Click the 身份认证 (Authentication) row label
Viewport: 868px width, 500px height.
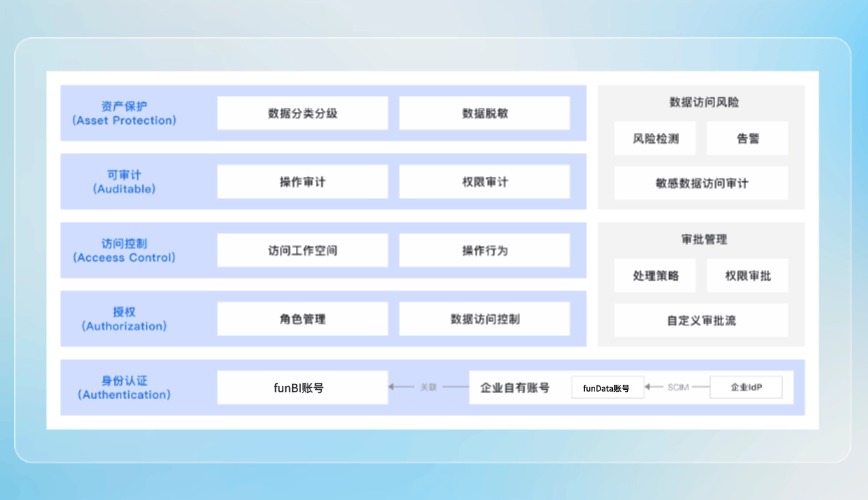(x=124, y=387)
